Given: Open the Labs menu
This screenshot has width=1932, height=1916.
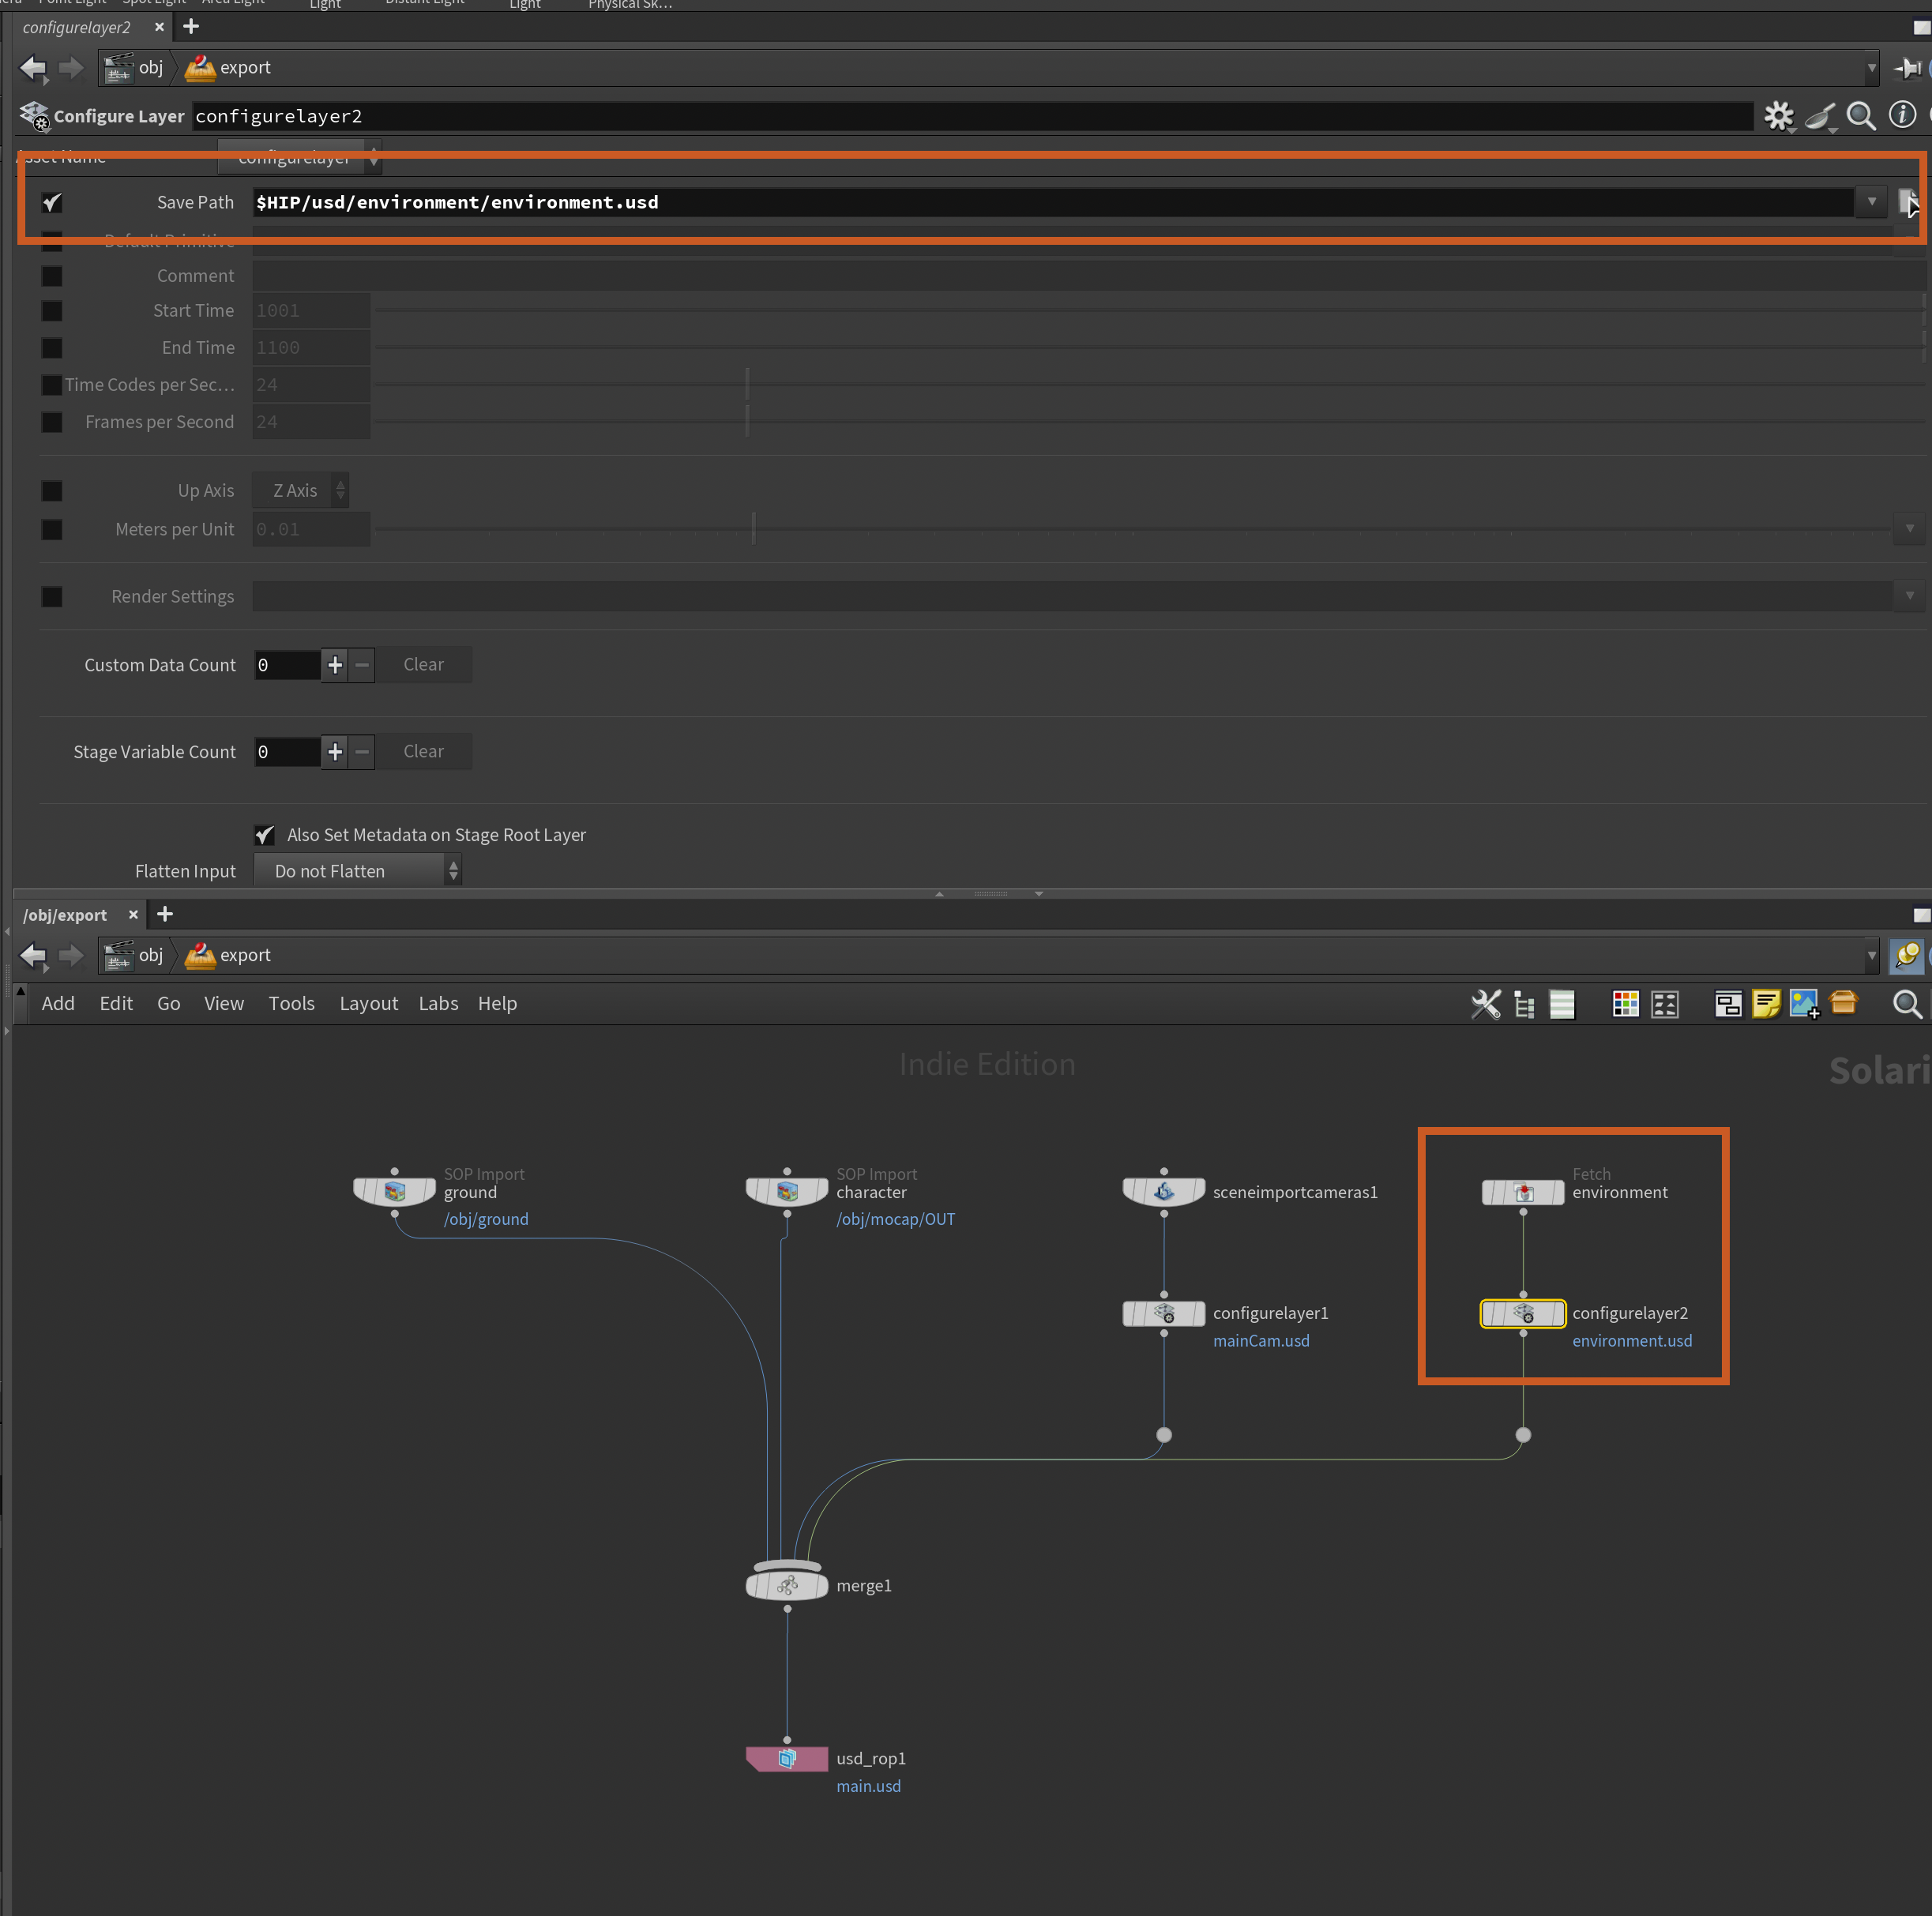Looking at the screenshot, I should coord(438,1003).
